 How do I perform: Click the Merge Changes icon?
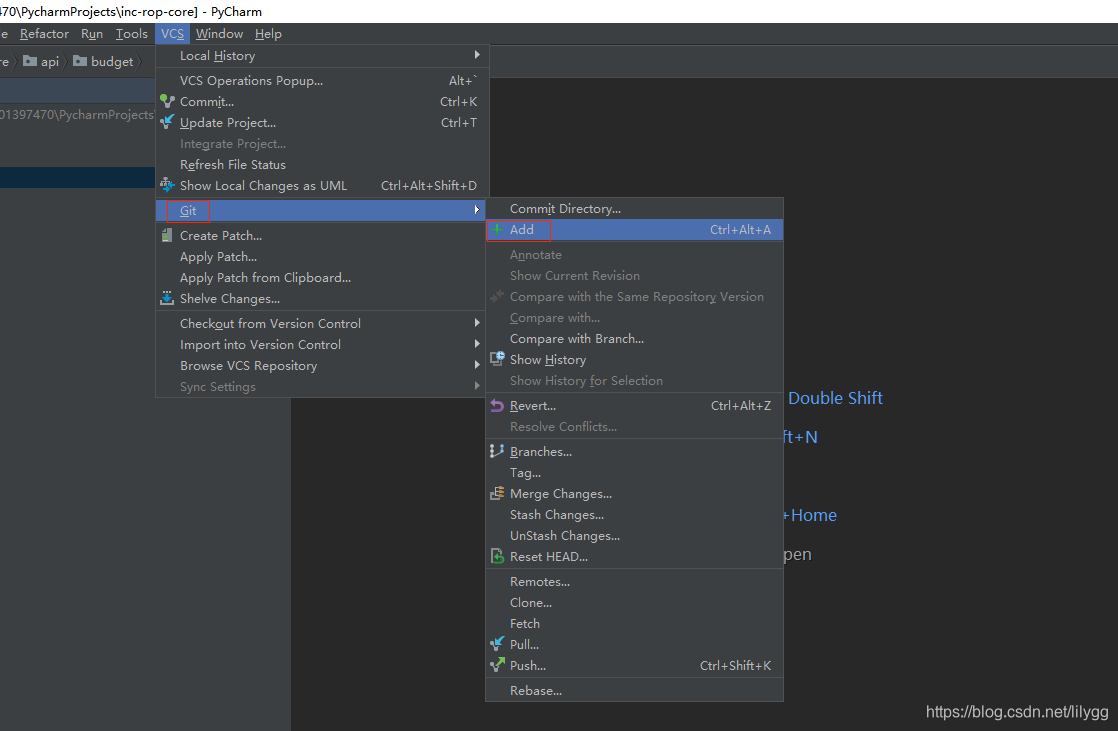click(497, 494)
